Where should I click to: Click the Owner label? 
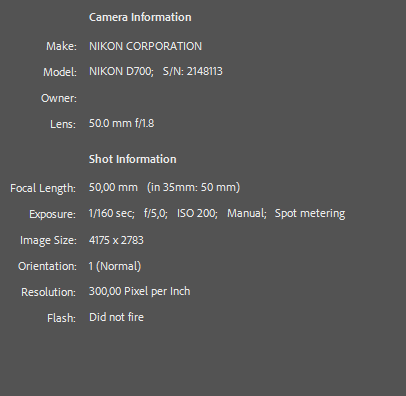tap(58, 98)
